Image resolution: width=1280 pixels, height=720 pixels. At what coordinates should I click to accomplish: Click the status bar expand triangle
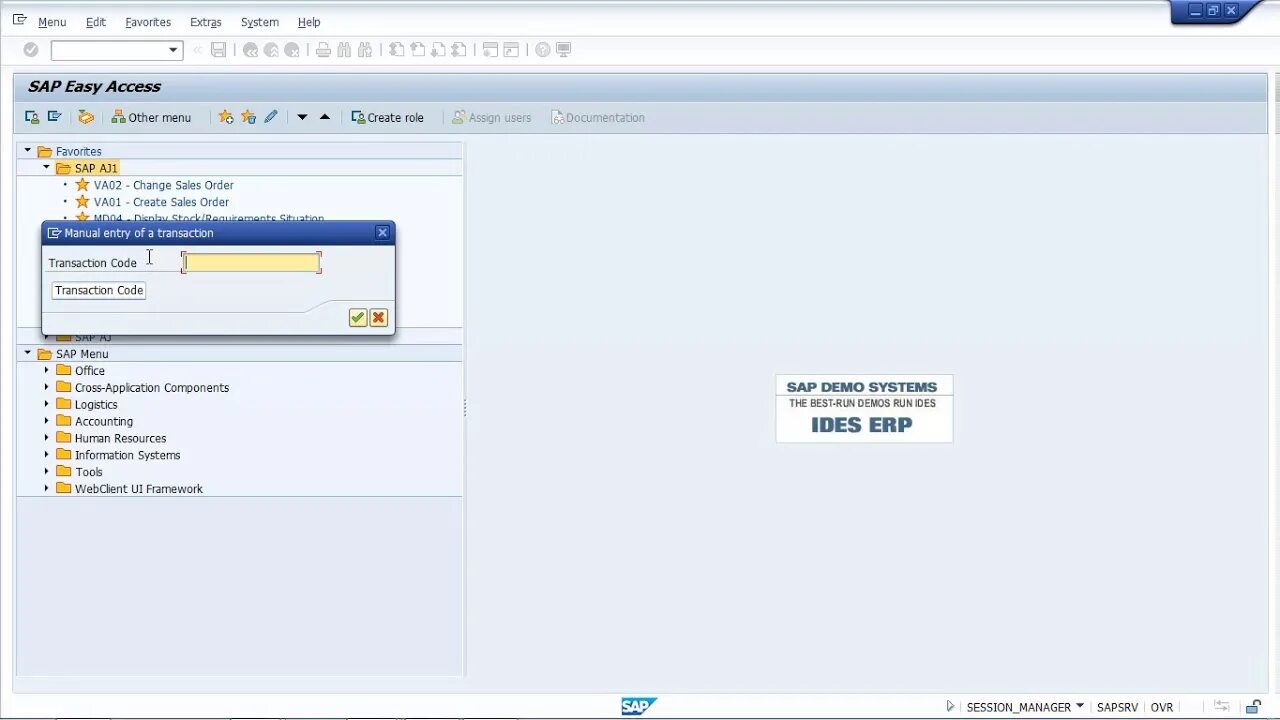pos(951,706)
